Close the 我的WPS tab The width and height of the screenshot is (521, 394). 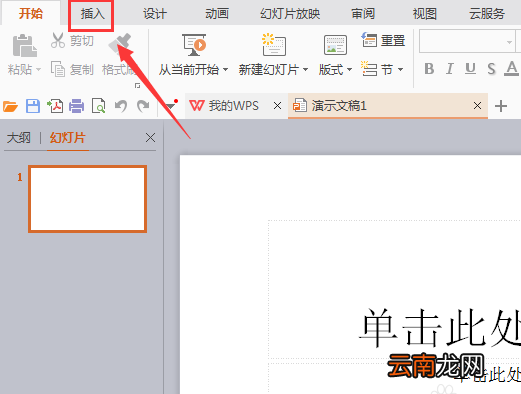[x=277, y=106]
